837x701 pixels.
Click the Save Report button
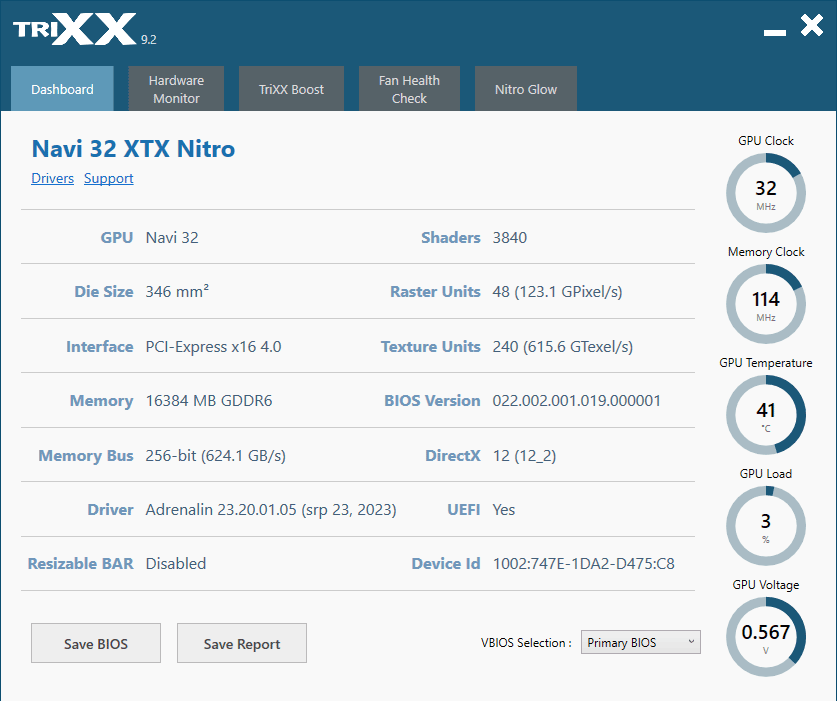(x=242, y=643)
